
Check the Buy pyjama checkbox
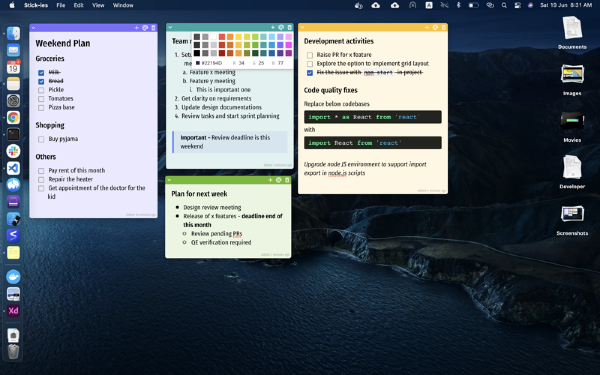click(x=41, y=139)
